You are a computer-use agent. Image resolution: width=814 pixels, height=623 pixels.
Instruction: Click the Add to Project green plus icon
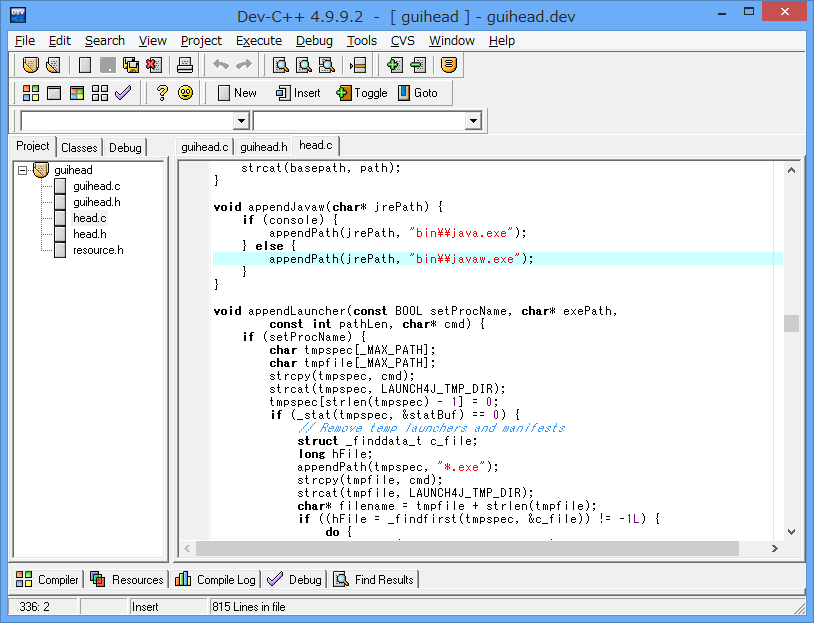(395, 65)
